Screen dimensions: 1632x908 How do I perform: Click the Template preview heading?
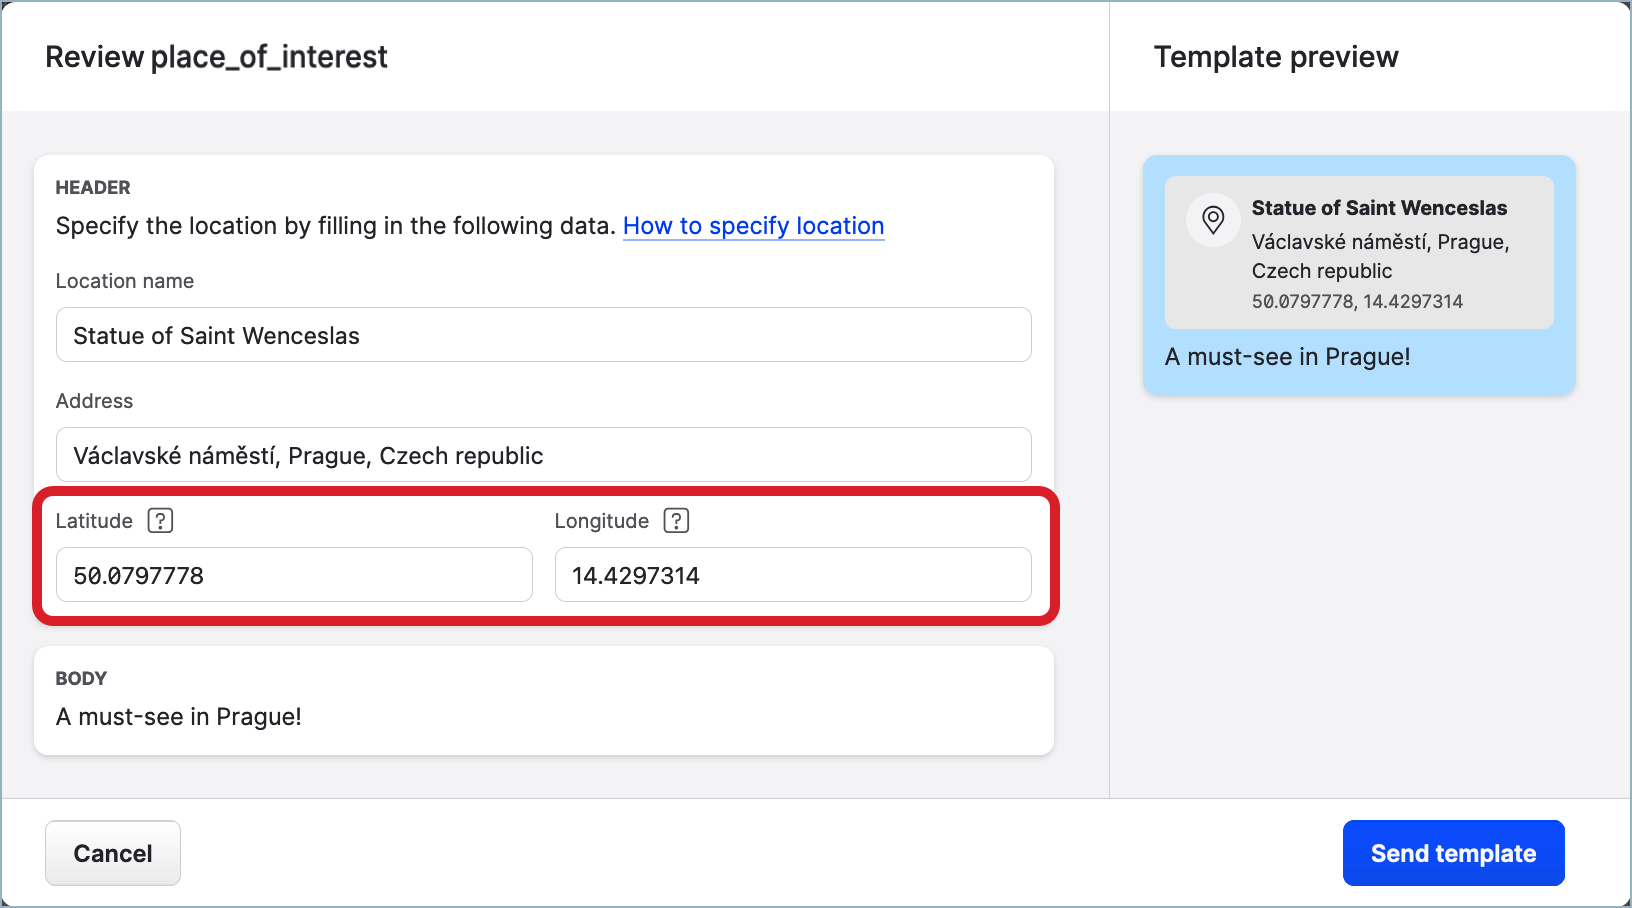1276,57
